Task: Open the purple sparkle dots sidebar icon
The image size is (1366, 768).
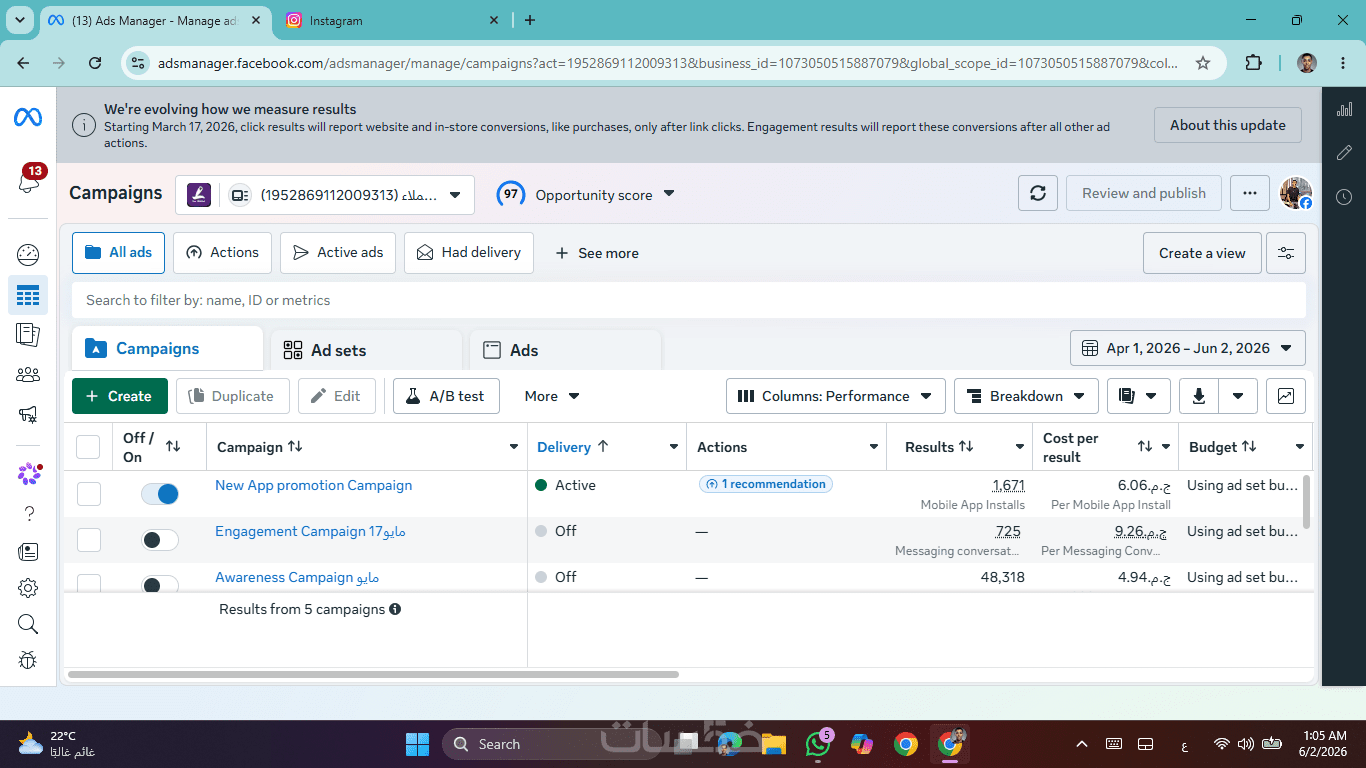Action: pos(29,473)
